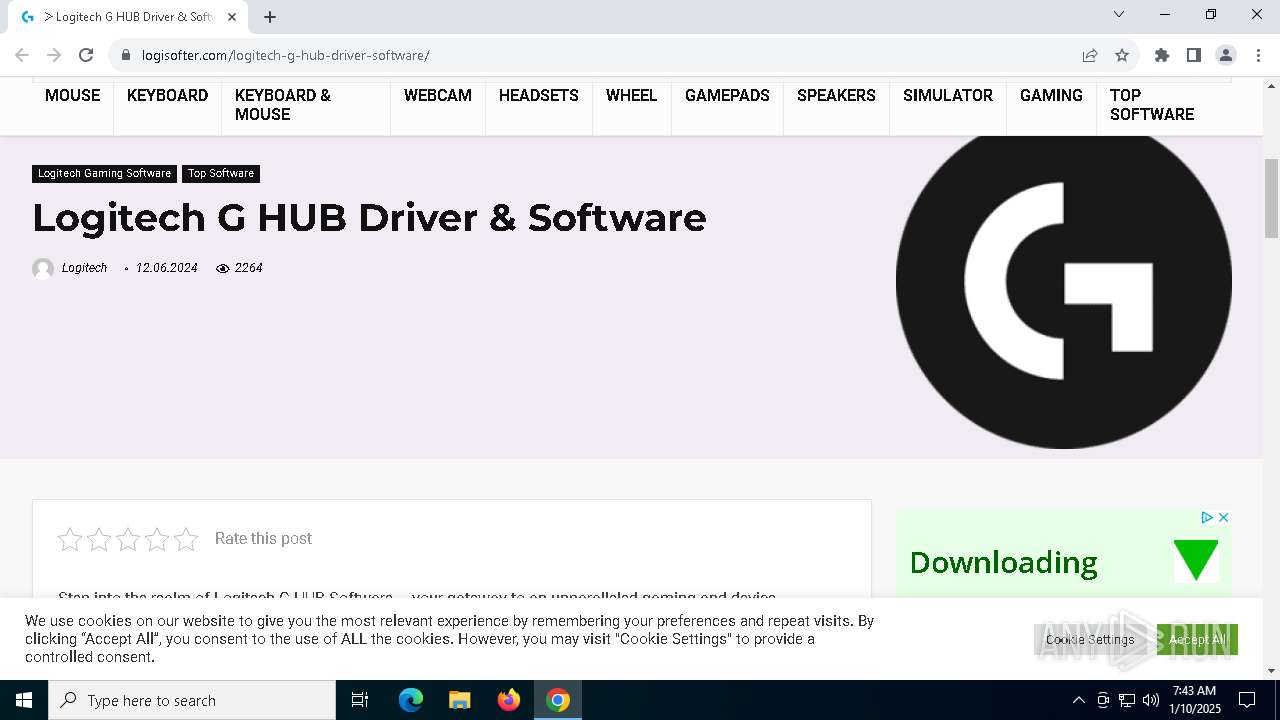Open the SPEAKERS menu
Screen dimensions: 1280x720
click(836, 95)
